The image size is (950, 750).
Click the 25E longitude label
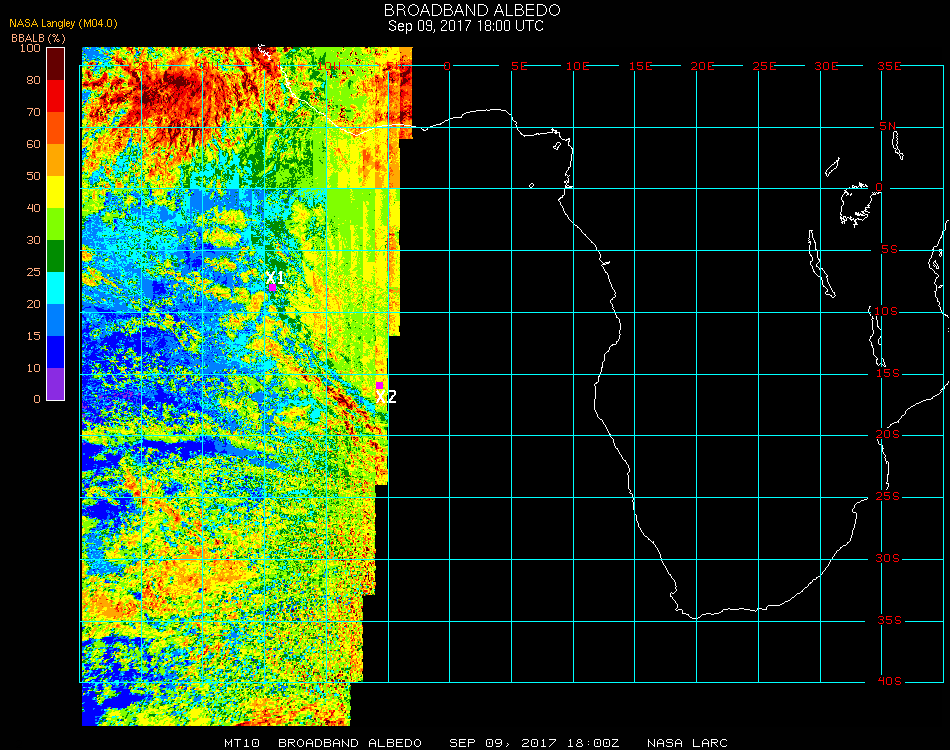click(x=764, y=66)
